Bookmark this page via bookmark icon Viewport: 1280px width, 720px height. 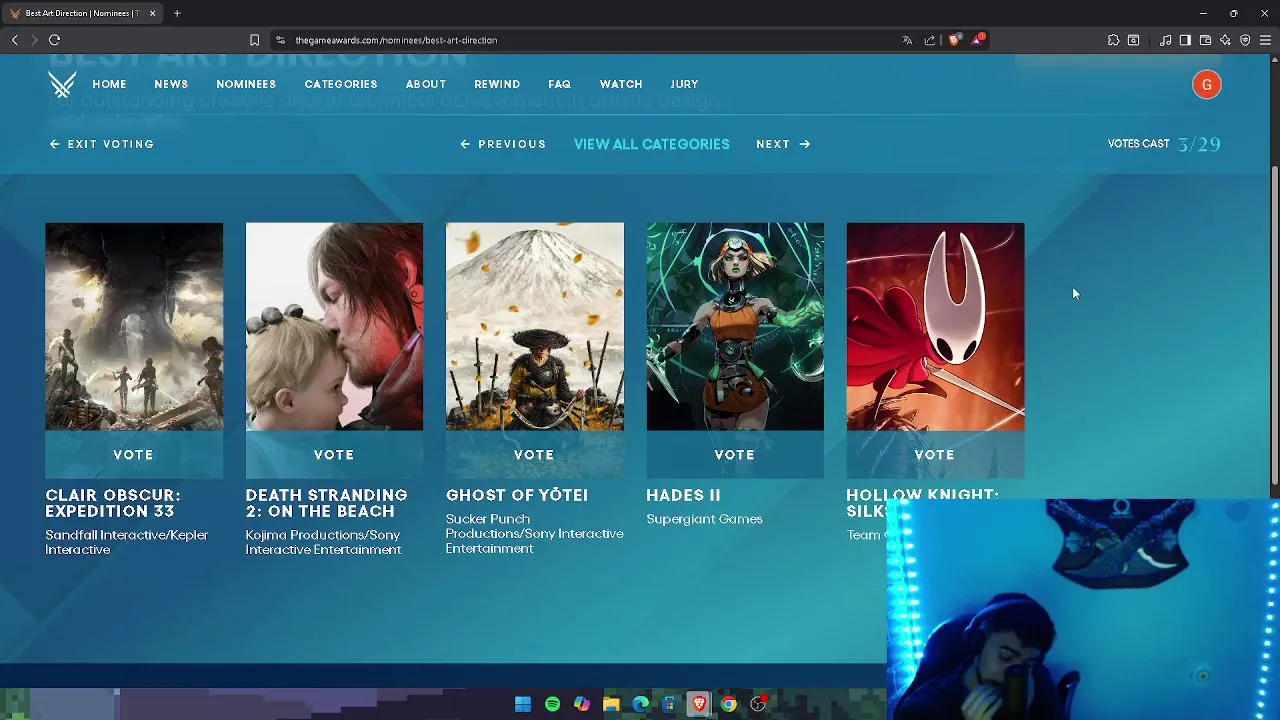point(254,40)
